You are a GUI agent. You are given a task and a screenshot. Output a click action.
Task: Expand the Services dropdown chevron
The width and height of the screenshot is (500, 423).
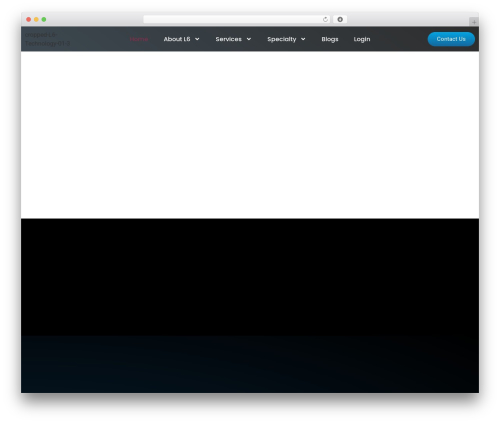(x=249, y=39)
